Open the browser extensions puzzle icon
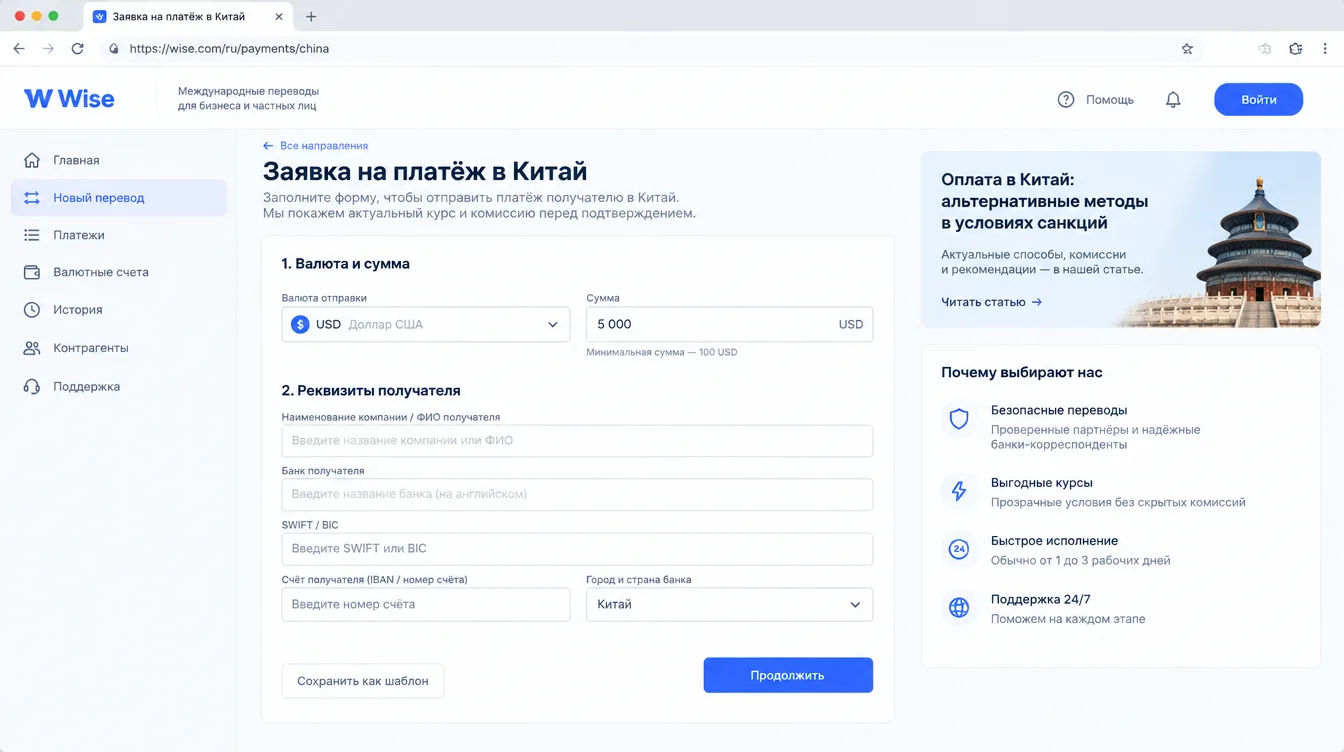Image resolution: width=1344 pixels, height=752 pixels. (x=1295, y=48)
